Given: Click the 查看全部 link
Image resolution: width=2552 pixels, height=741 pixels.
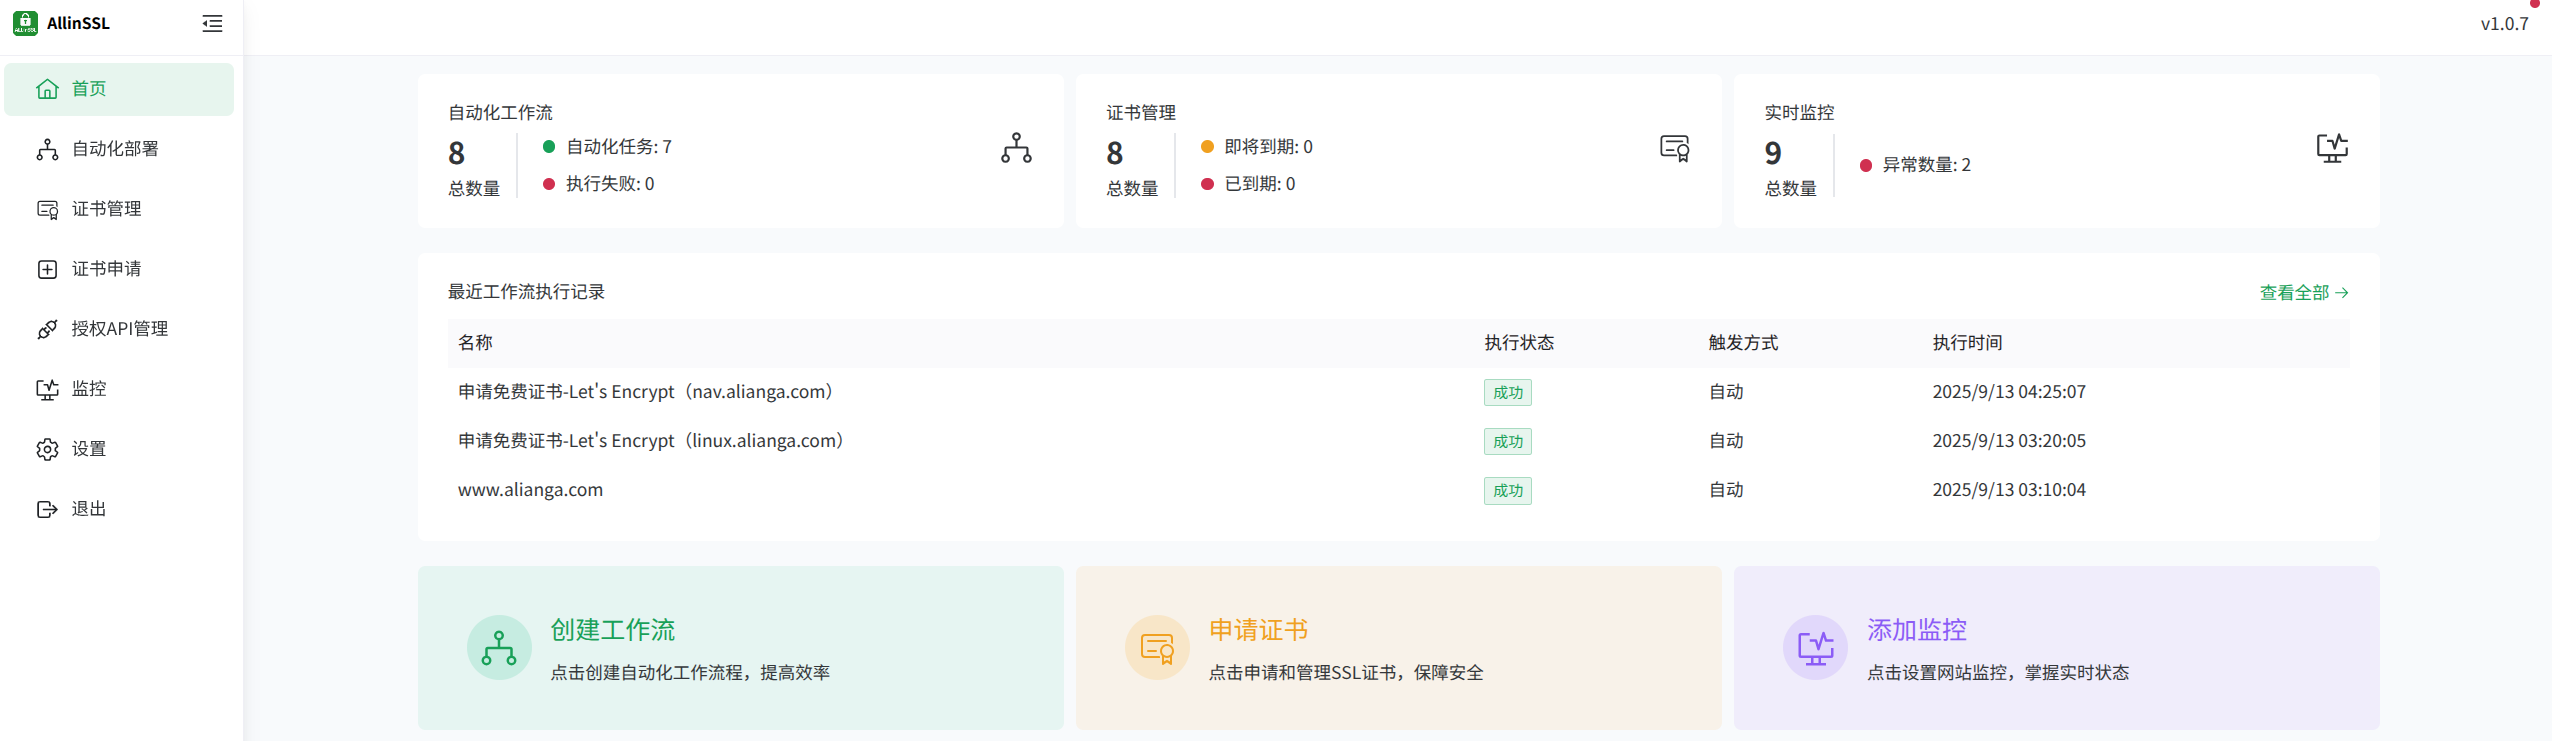Looking at the screenshot, I should (2303, 293).
